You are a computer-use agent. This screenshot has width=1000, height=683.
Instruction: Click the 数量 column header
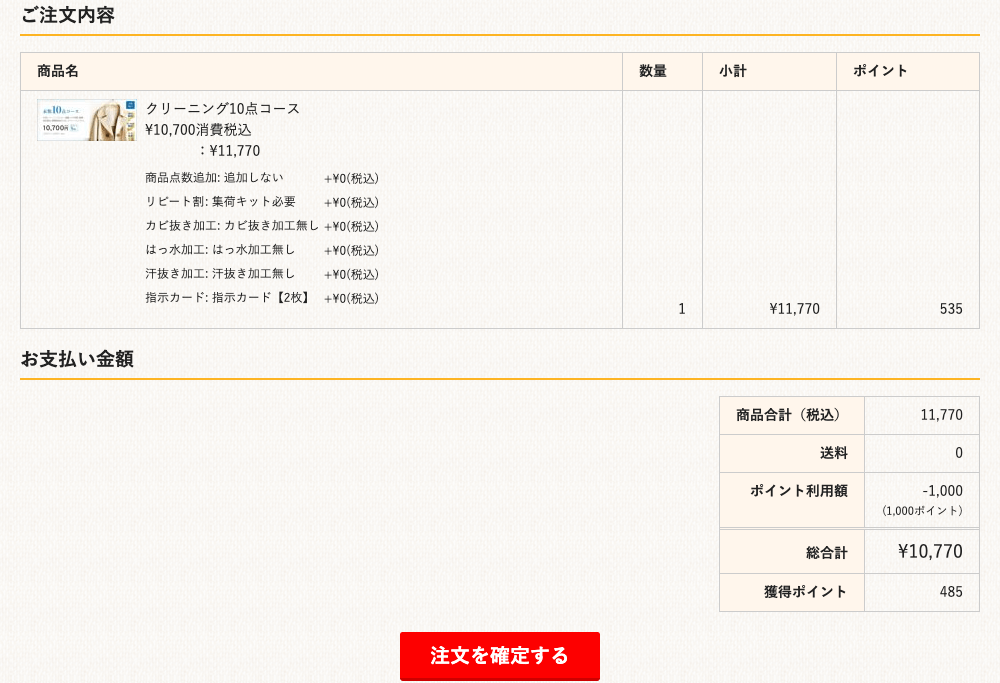(653, 71)
